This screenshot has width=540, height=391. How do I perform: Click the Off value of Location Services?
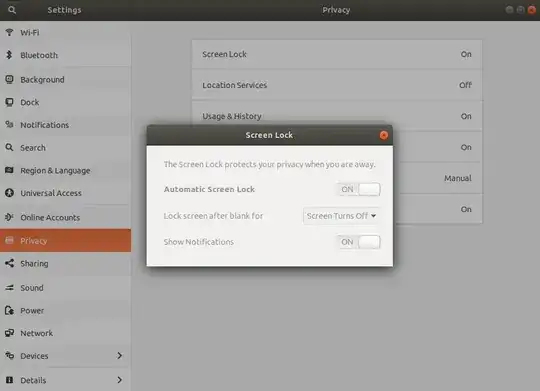[x=465, y=85]
